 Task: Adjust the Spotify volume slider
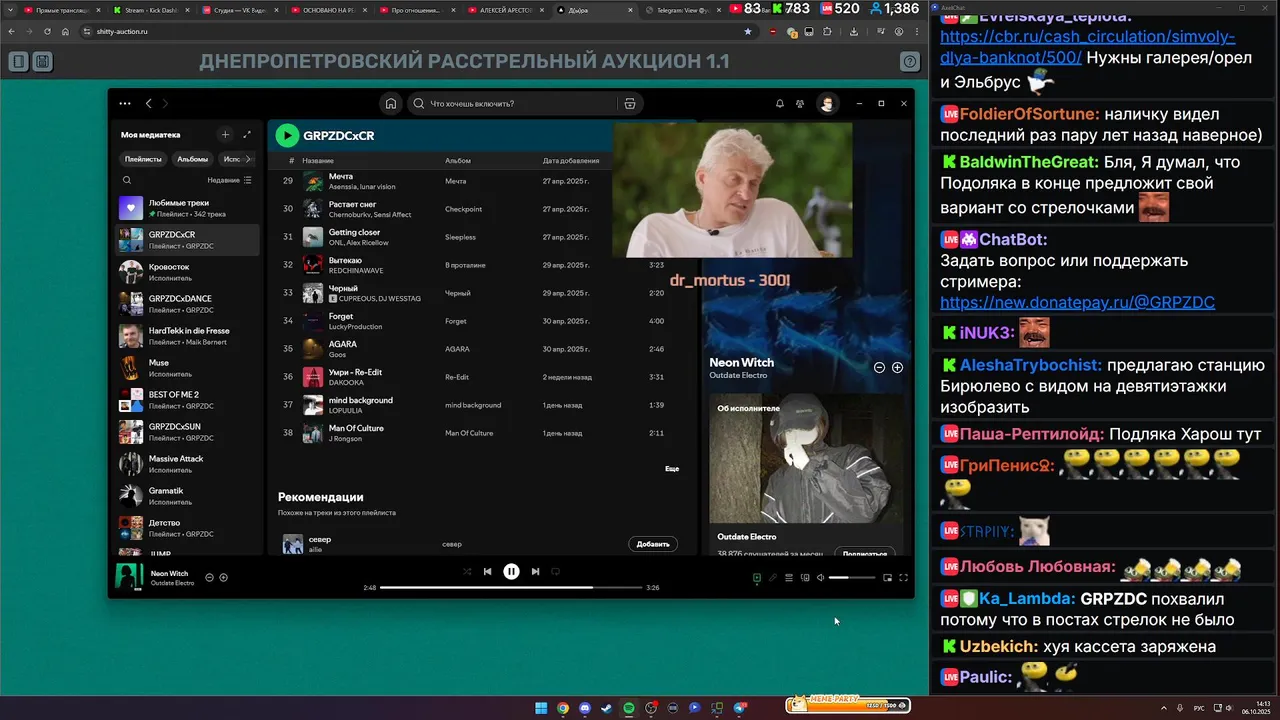coord(852,577)
